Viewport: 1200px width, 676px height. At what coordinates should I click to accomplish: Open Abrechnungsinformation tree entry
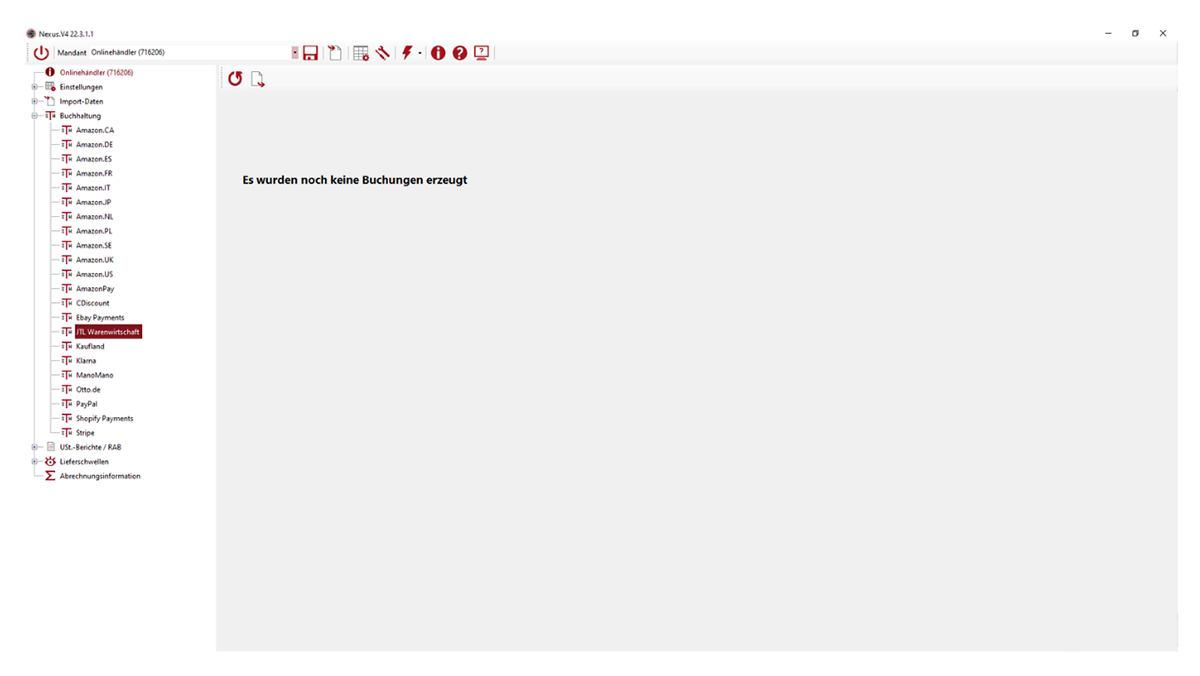click(99, 476)
